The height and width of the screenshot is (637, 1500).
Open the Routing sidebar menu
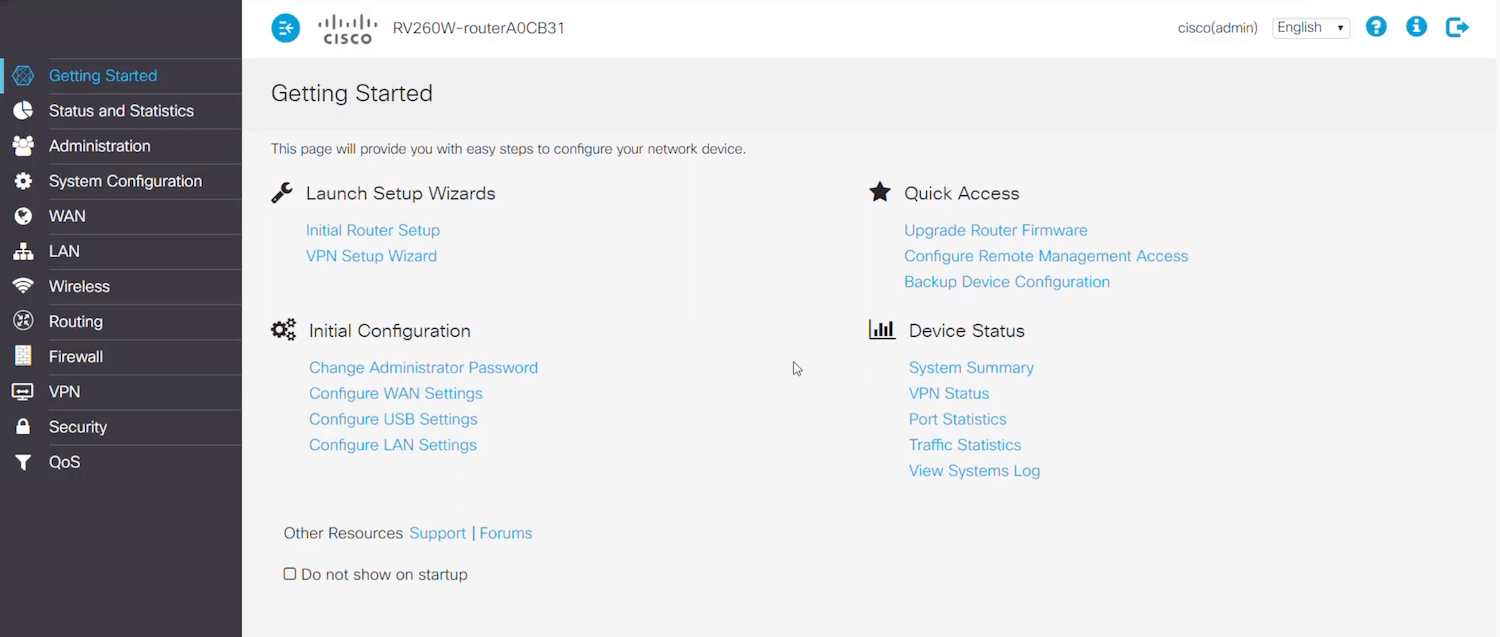tap(75, 322)
